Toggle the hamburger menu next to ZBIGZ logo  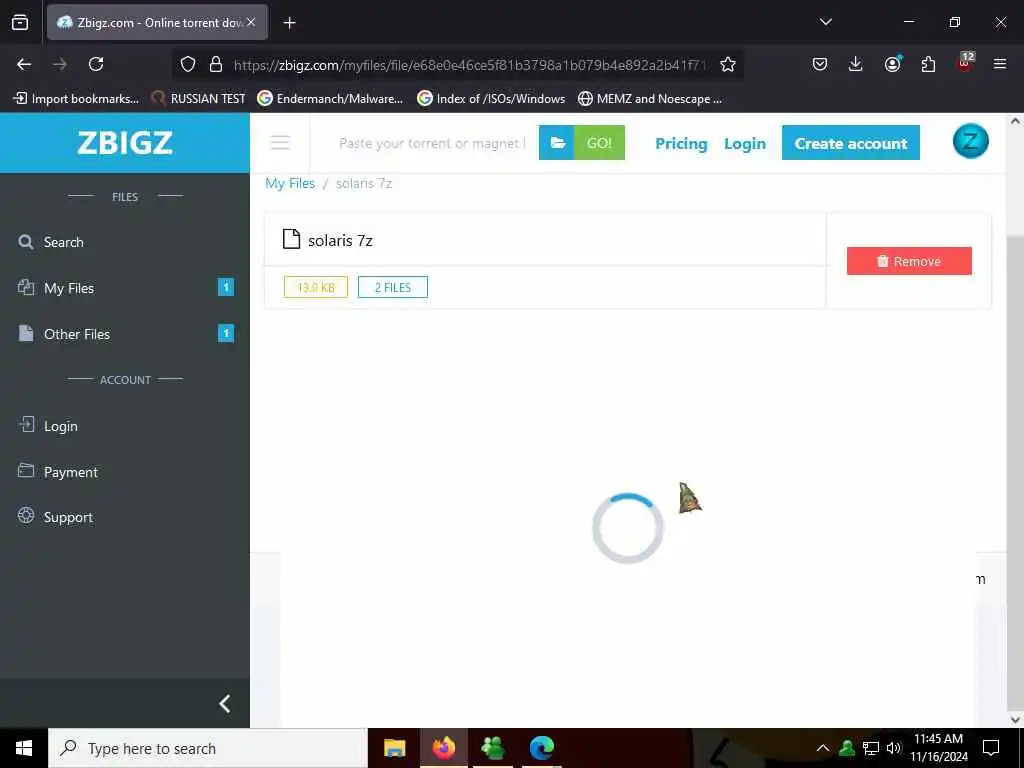[280, 142]
